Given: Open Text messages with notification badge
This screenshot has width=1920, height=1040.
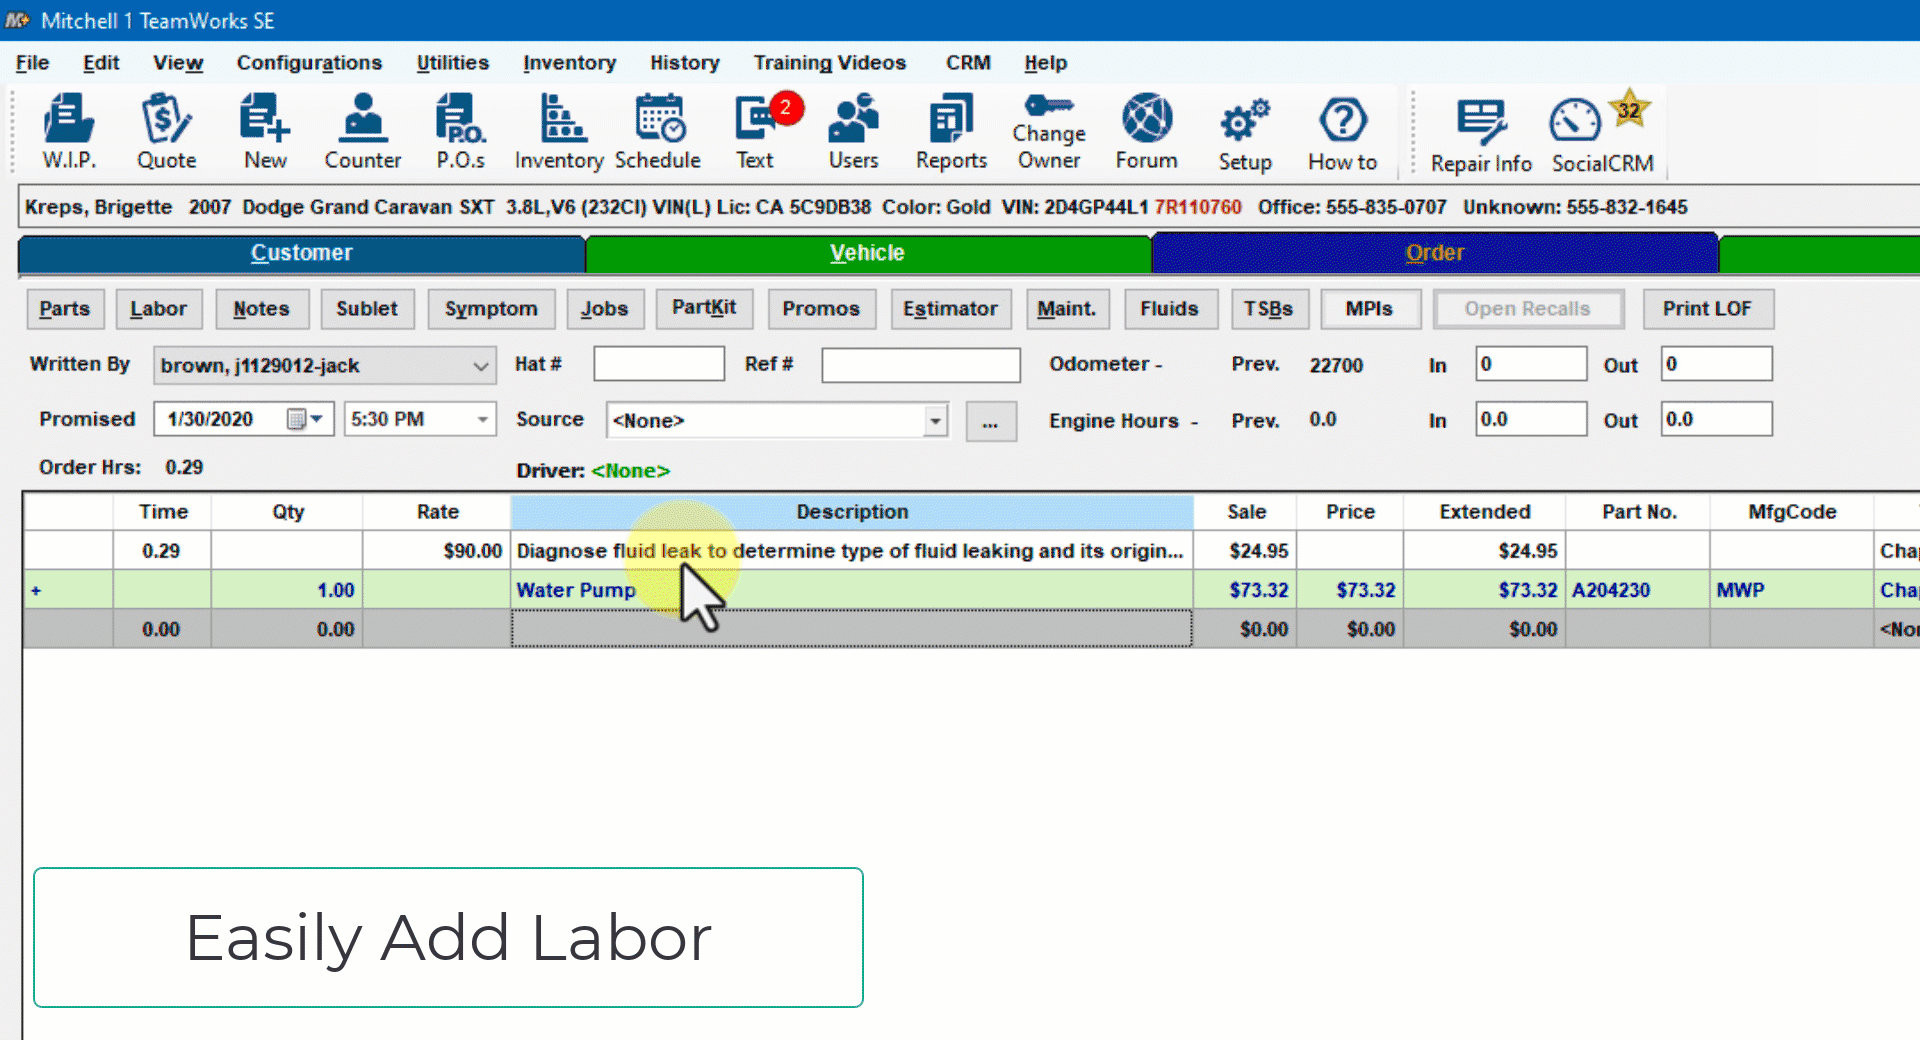Looking at the screenshot, I should (757, 131).
